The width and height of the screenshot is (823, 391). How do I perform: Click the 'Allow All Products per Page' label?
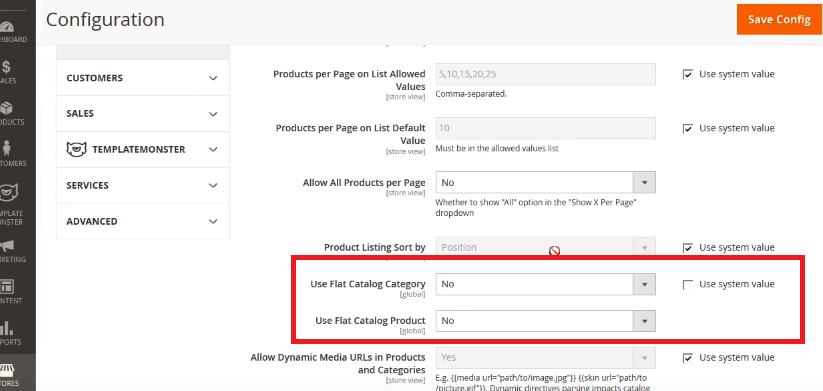coord(364,183)
